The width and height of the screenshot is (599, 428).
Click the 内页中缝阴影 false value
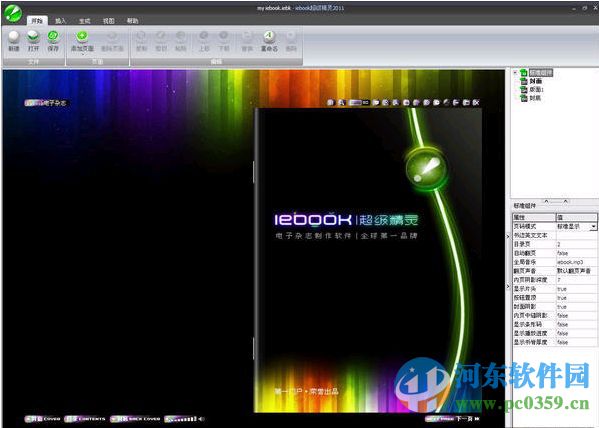[x=576, y=316]
